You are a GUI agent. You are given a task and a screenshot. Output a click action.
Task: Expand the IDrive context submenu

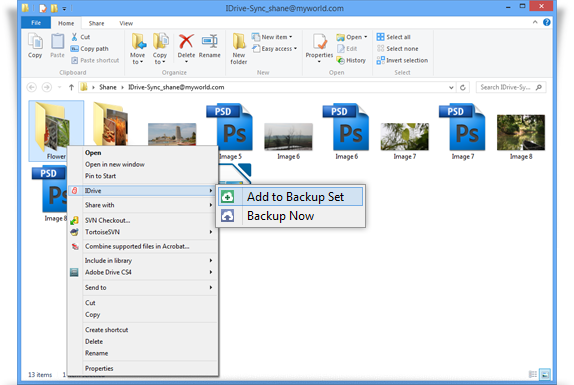point(142,191)
